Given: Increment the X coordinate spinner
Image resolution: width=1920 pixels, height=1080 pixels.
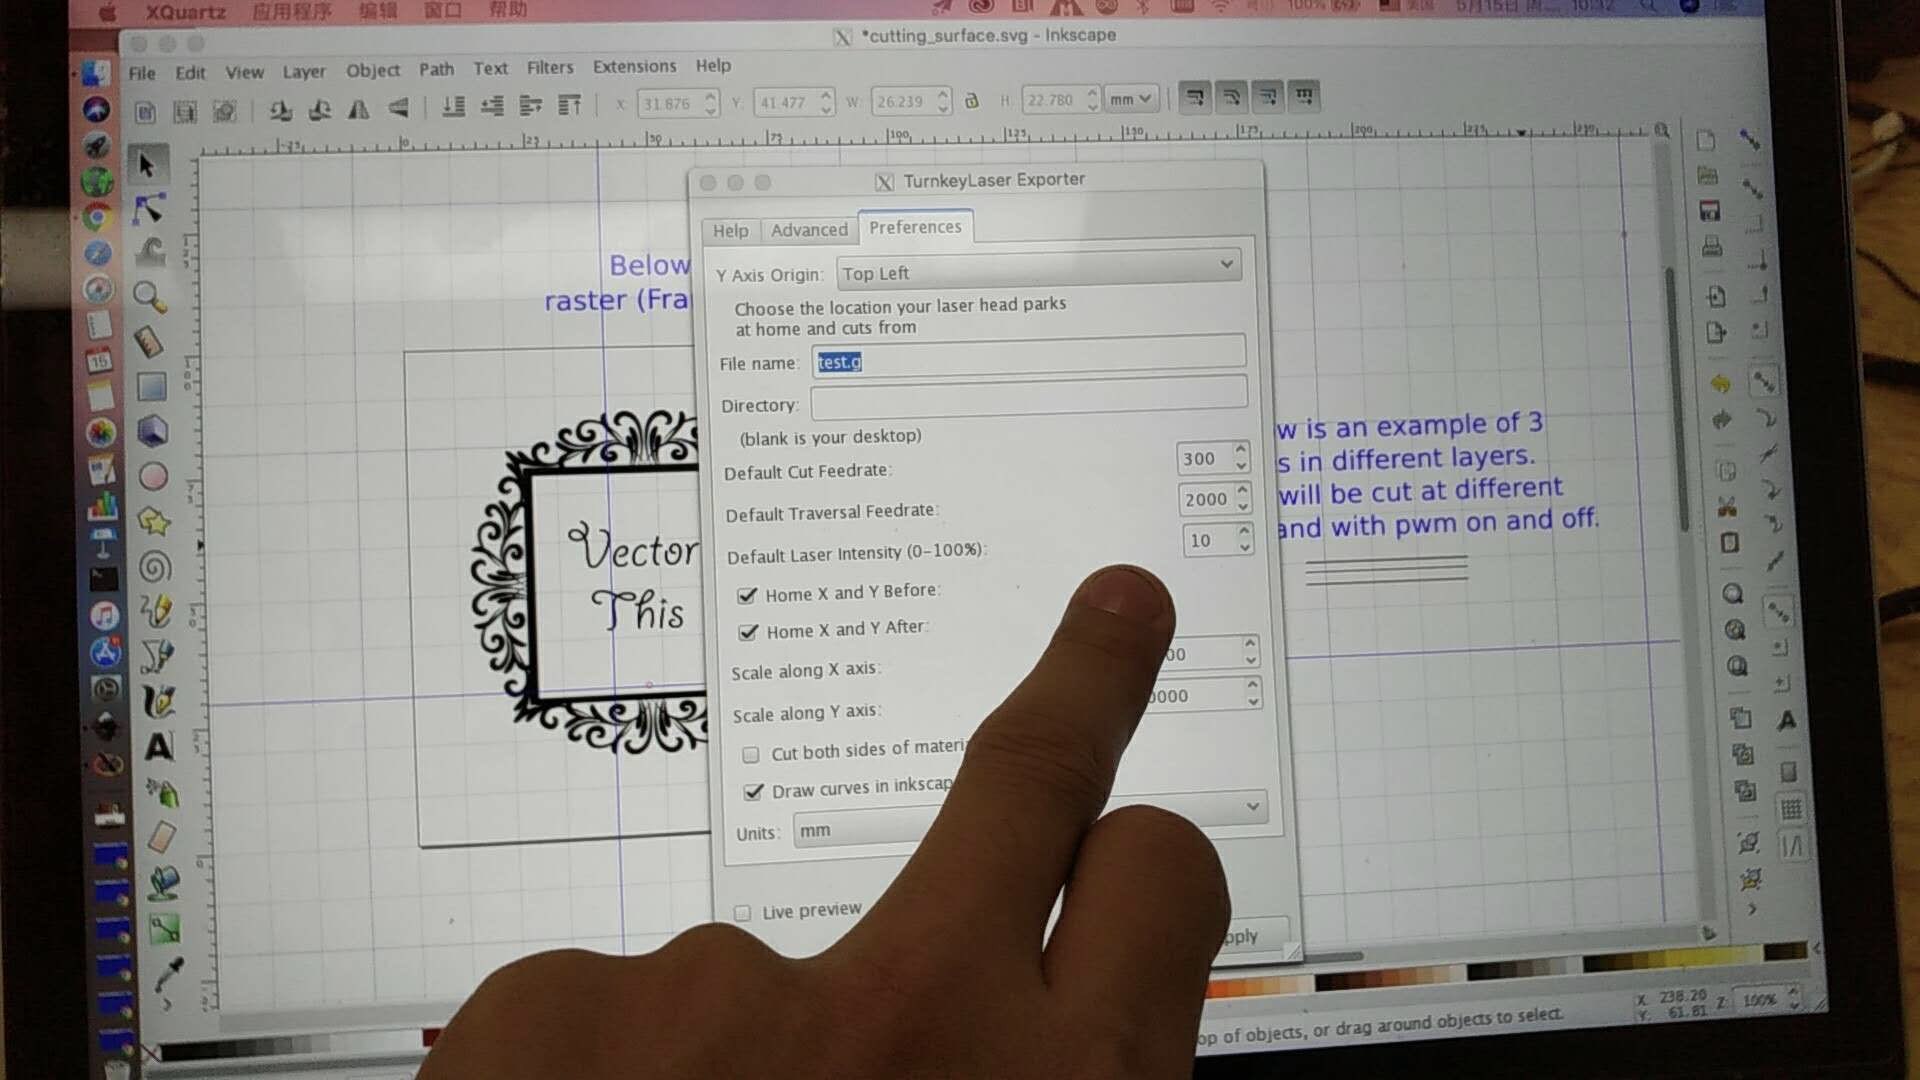Looking at the screenshot, I should click(710, 97).
